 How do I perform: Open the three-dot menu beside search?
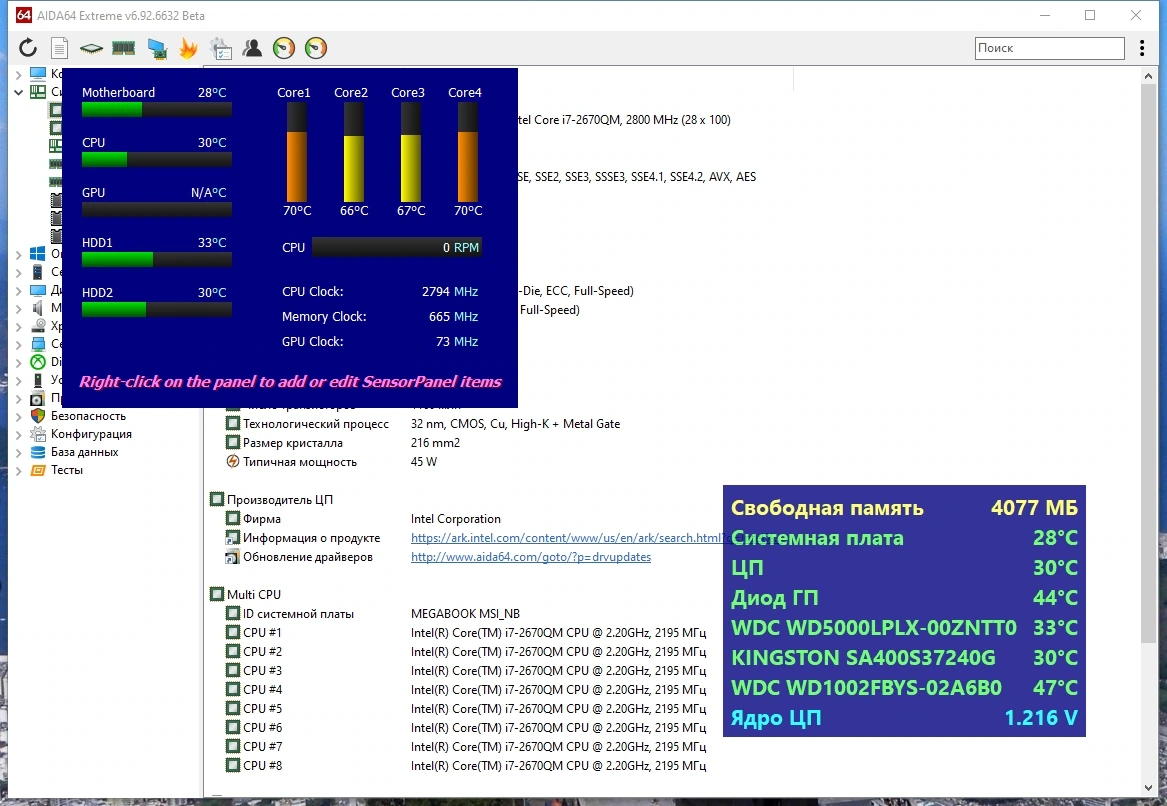click(1142, 48)
